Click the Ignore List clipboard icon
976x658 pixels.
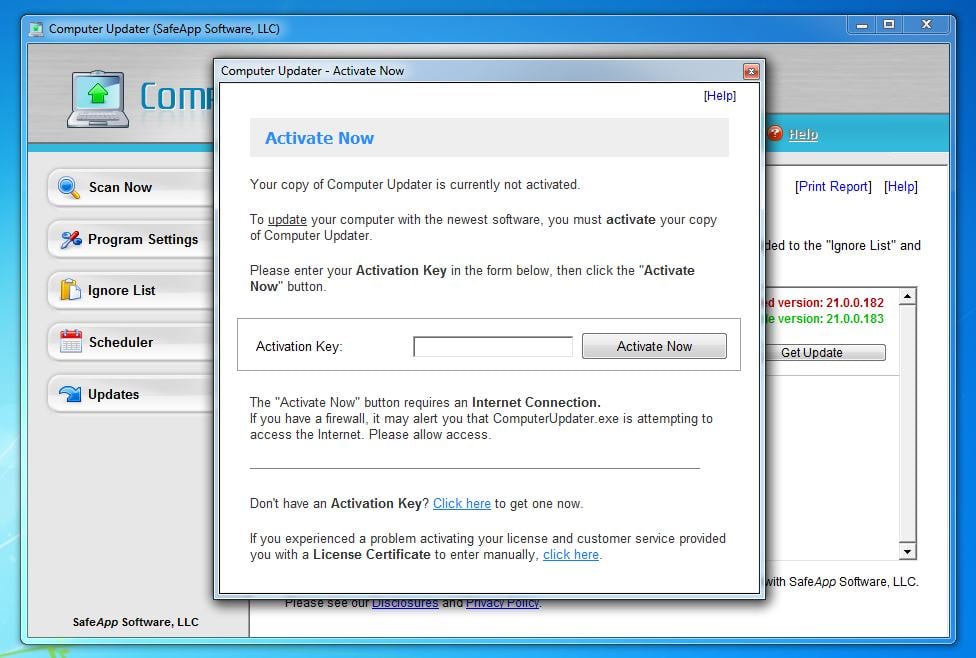click(x=70, y=290)
